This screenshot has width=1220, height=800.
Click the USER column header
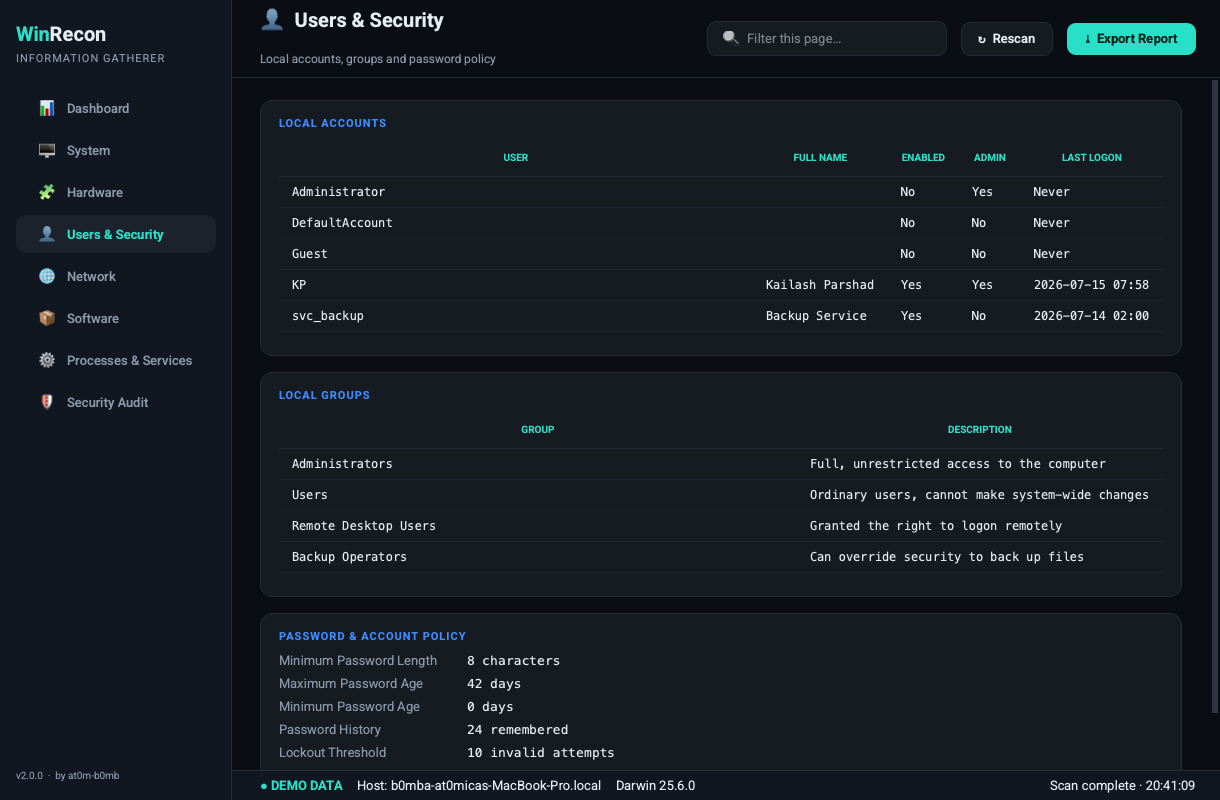pos(516,158)
